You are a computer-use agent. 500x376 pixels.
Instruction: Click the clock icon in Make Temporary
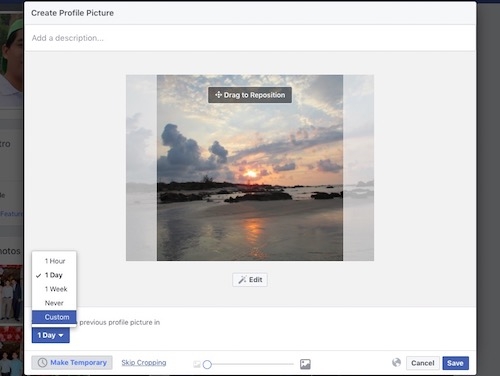point(42,363)
